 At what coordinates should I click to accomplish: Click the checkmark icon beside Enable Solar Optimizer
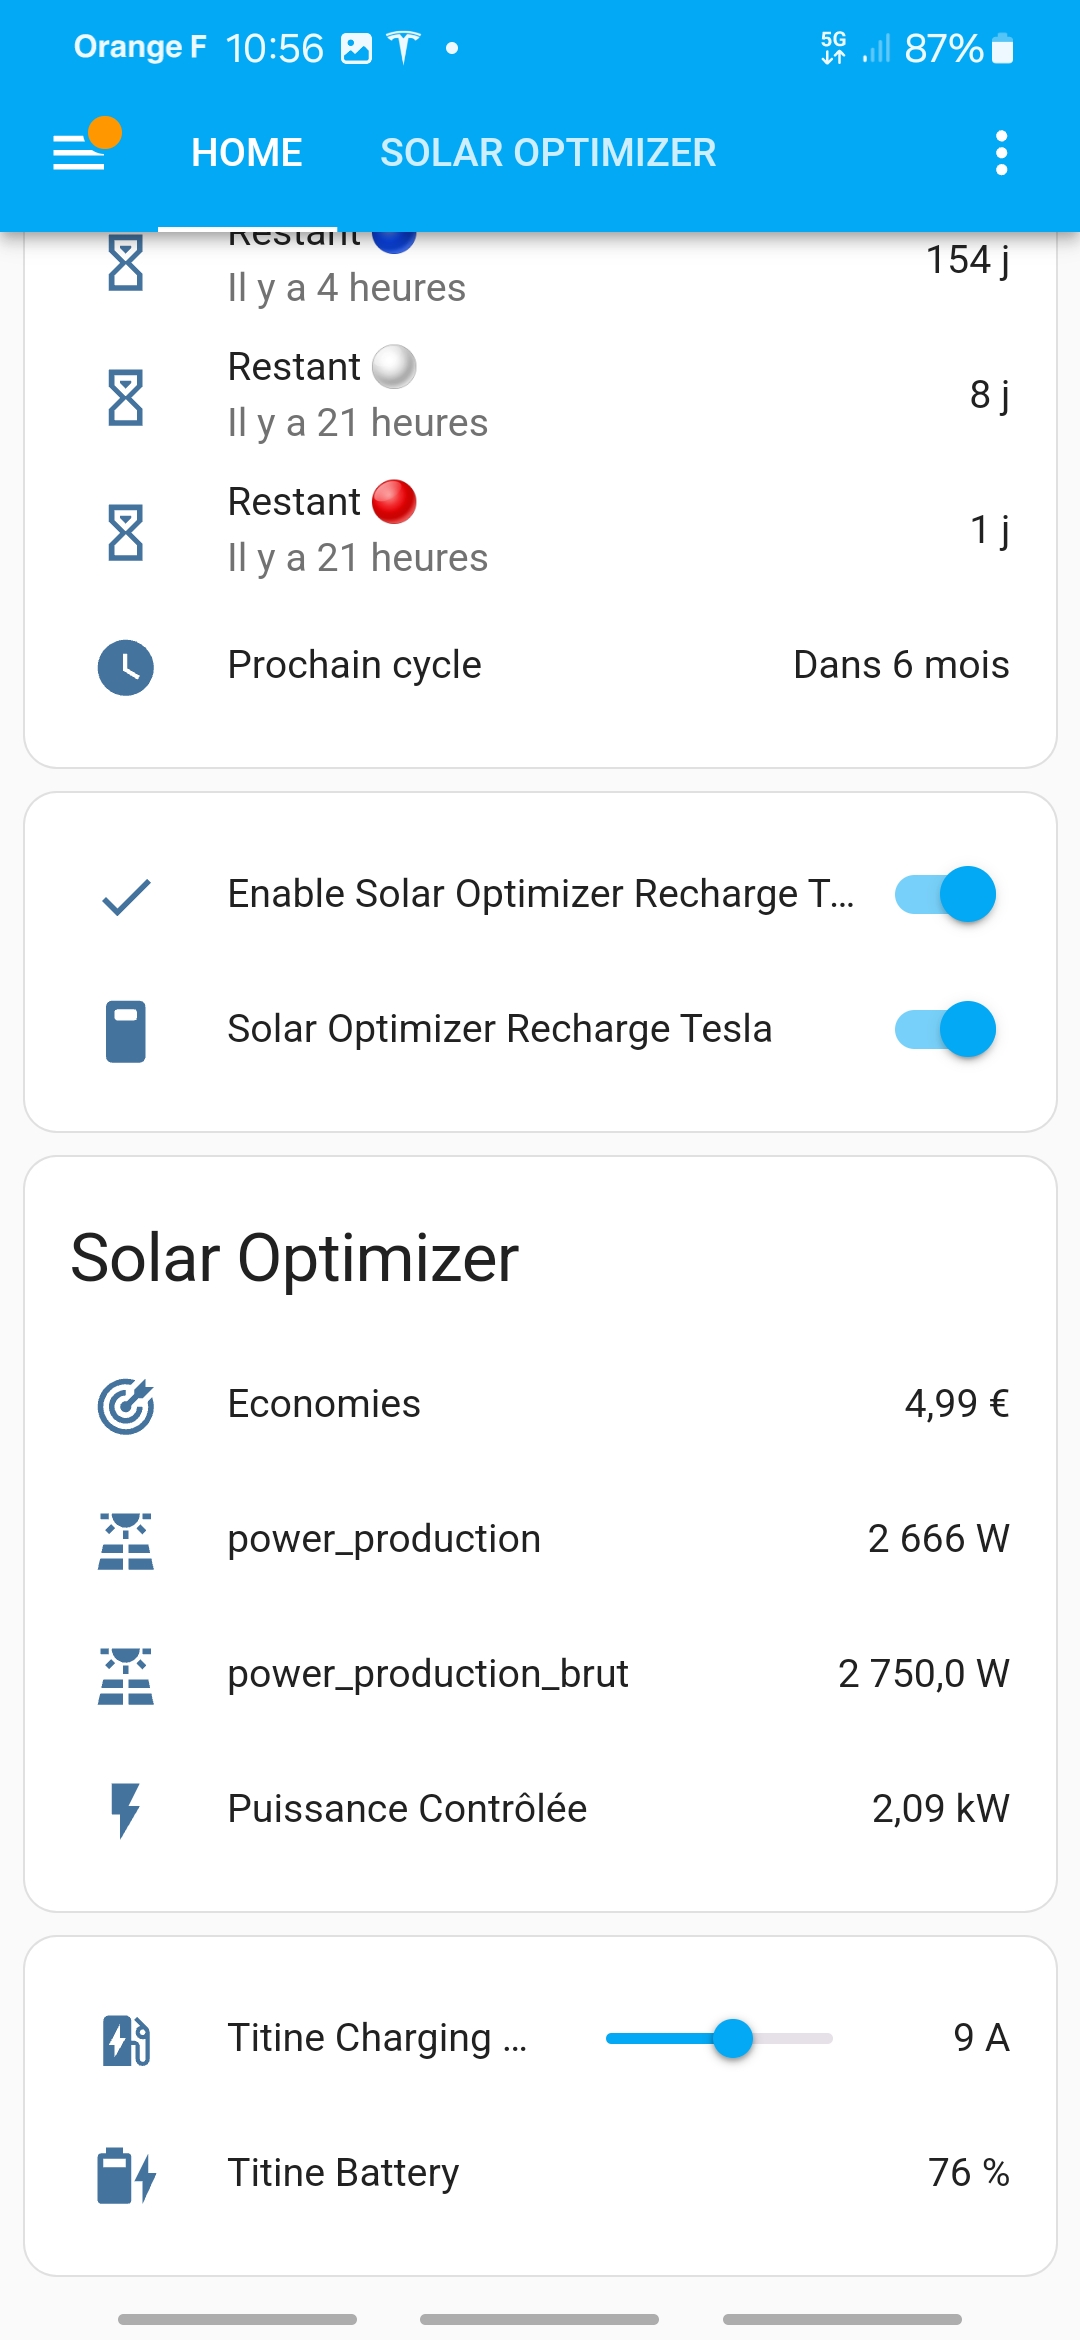126,896
